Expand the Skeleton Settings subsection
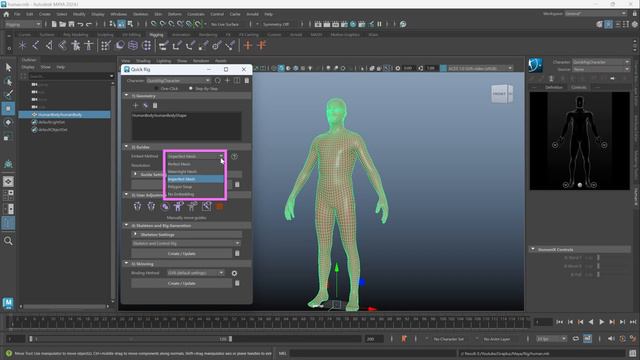 coord(136,235)
